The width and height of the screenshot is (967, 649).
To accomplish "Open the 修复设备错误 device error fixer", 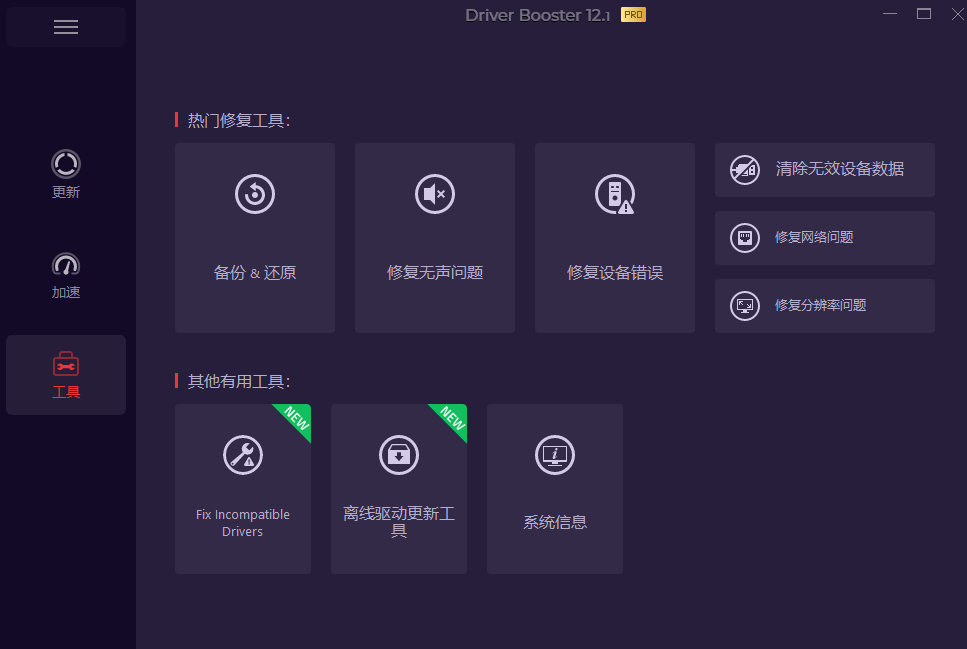I will click(614, 237).
